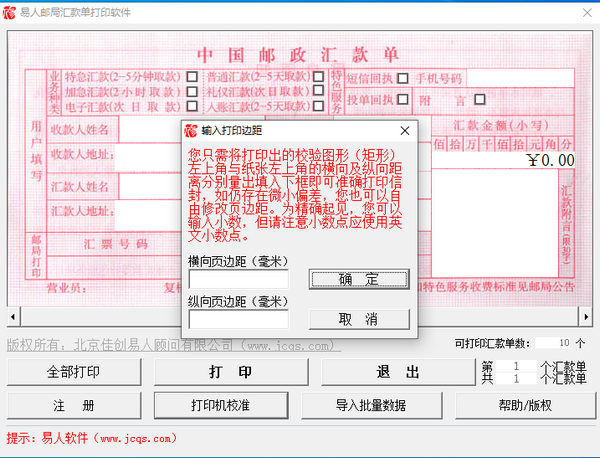Select the 附言 checkbox
The width and height of the screenshot is (600, 458).
[481, 99]
